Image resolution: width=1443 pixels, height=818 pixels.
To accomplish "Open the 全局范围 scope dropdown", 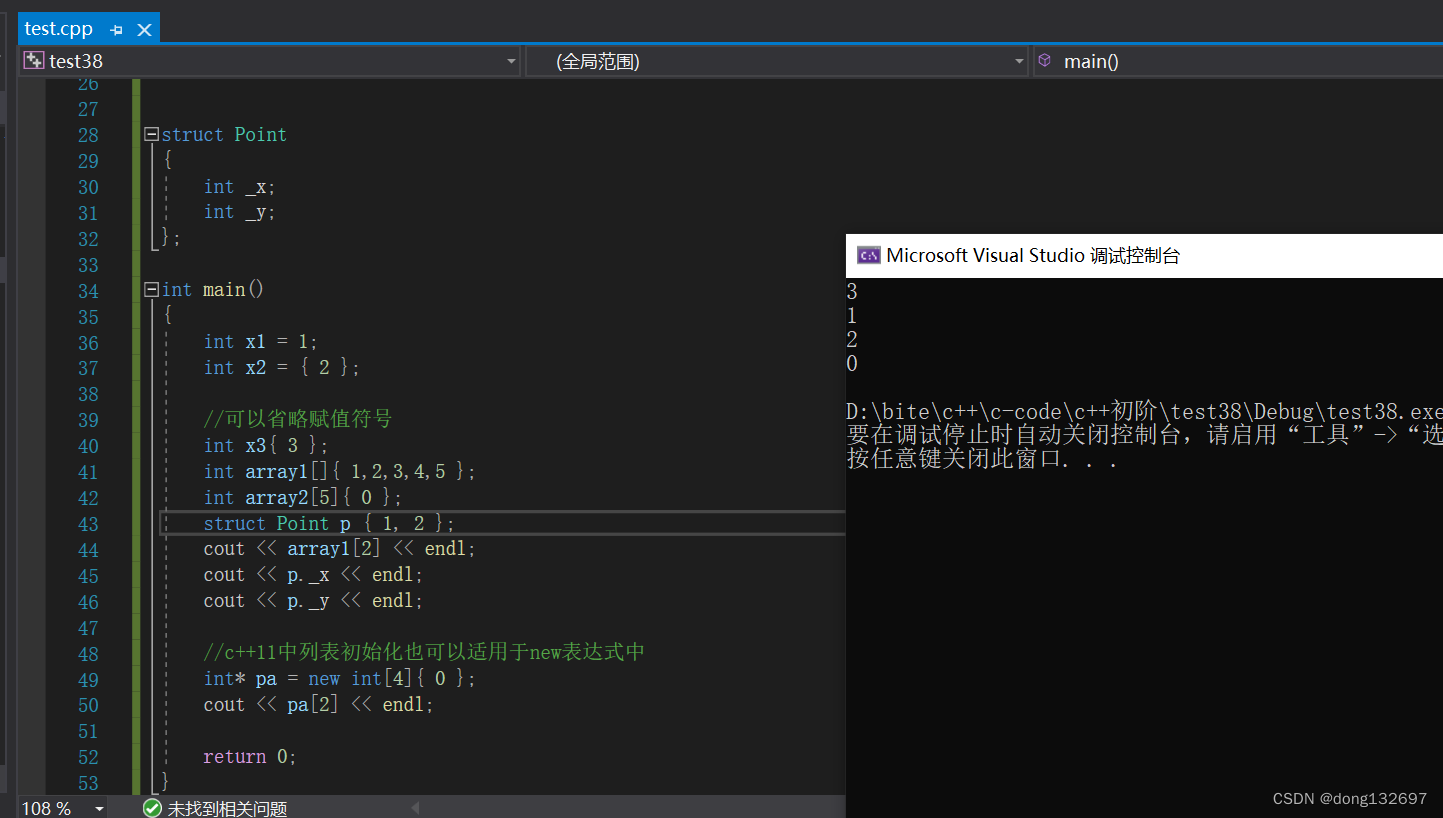I will click(x=1019, y=61).
